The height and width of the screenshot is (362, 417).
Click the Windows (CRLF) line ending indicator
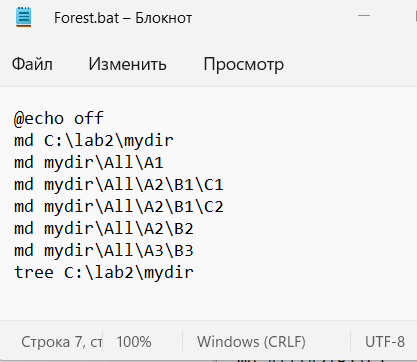coord(251,342)
